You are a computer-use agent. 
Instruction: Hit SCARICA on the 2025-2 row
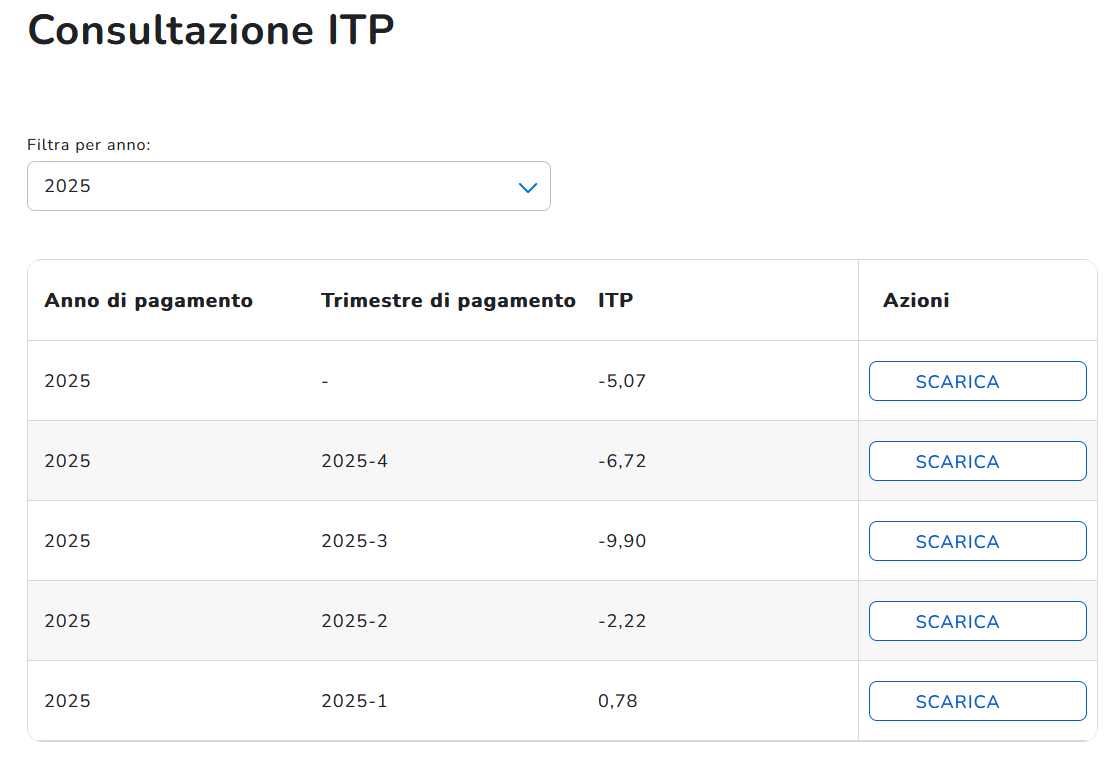point(977,621)
